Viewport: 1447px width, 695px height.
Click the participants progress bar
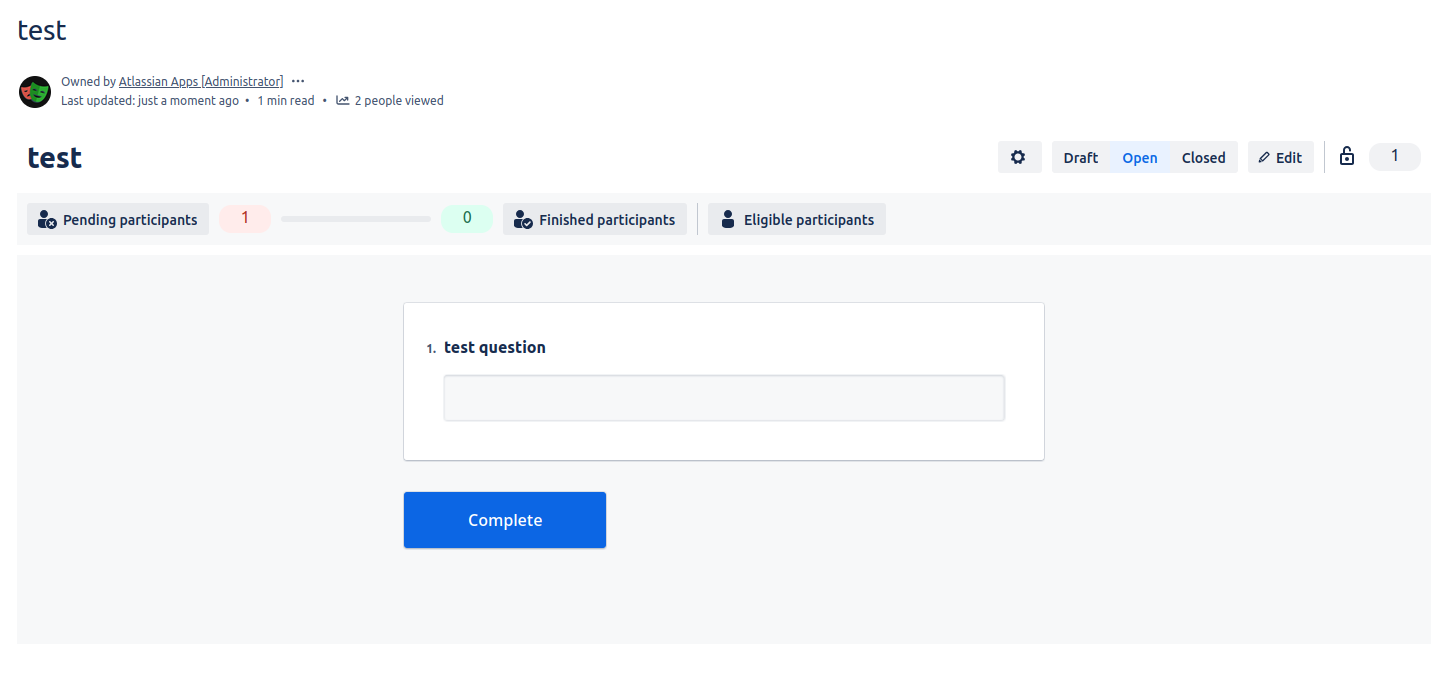[x=356, y=219]
